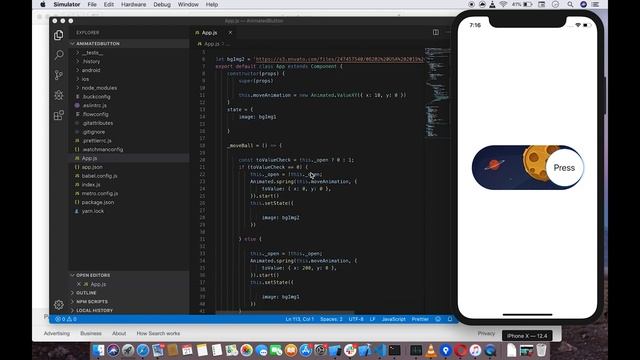Expand the .history folder
640x360 pixels.
click(129, 62)
